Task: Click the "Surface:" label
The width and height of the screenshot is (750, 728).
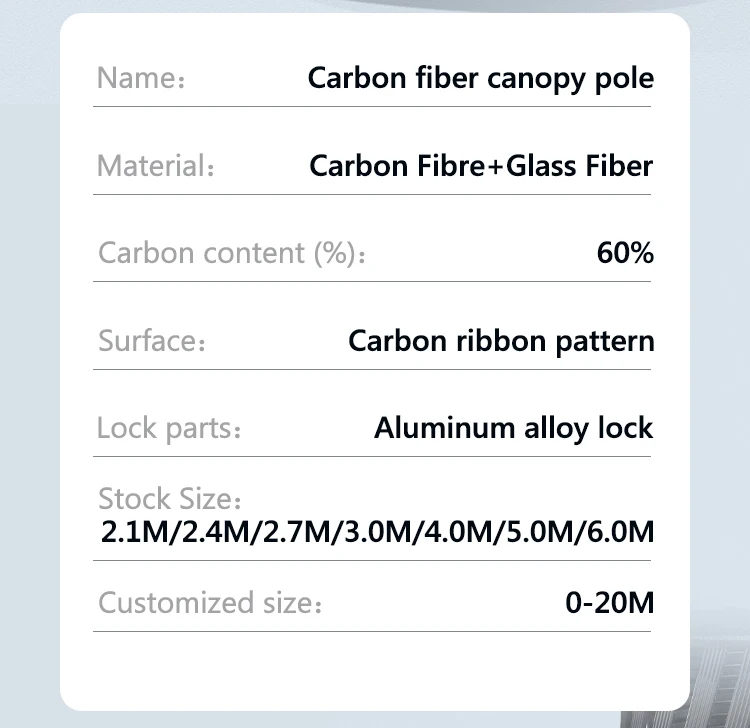Action: click(x=152, y=341)
